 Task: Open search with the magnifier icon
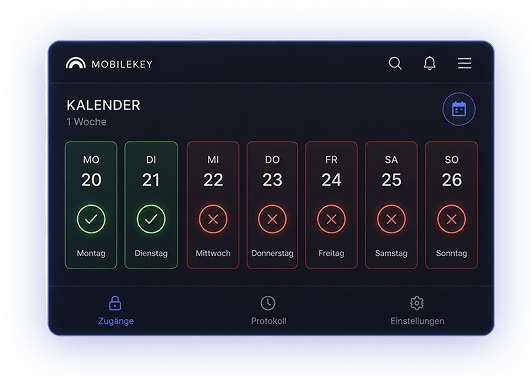(x=395, y=63)
